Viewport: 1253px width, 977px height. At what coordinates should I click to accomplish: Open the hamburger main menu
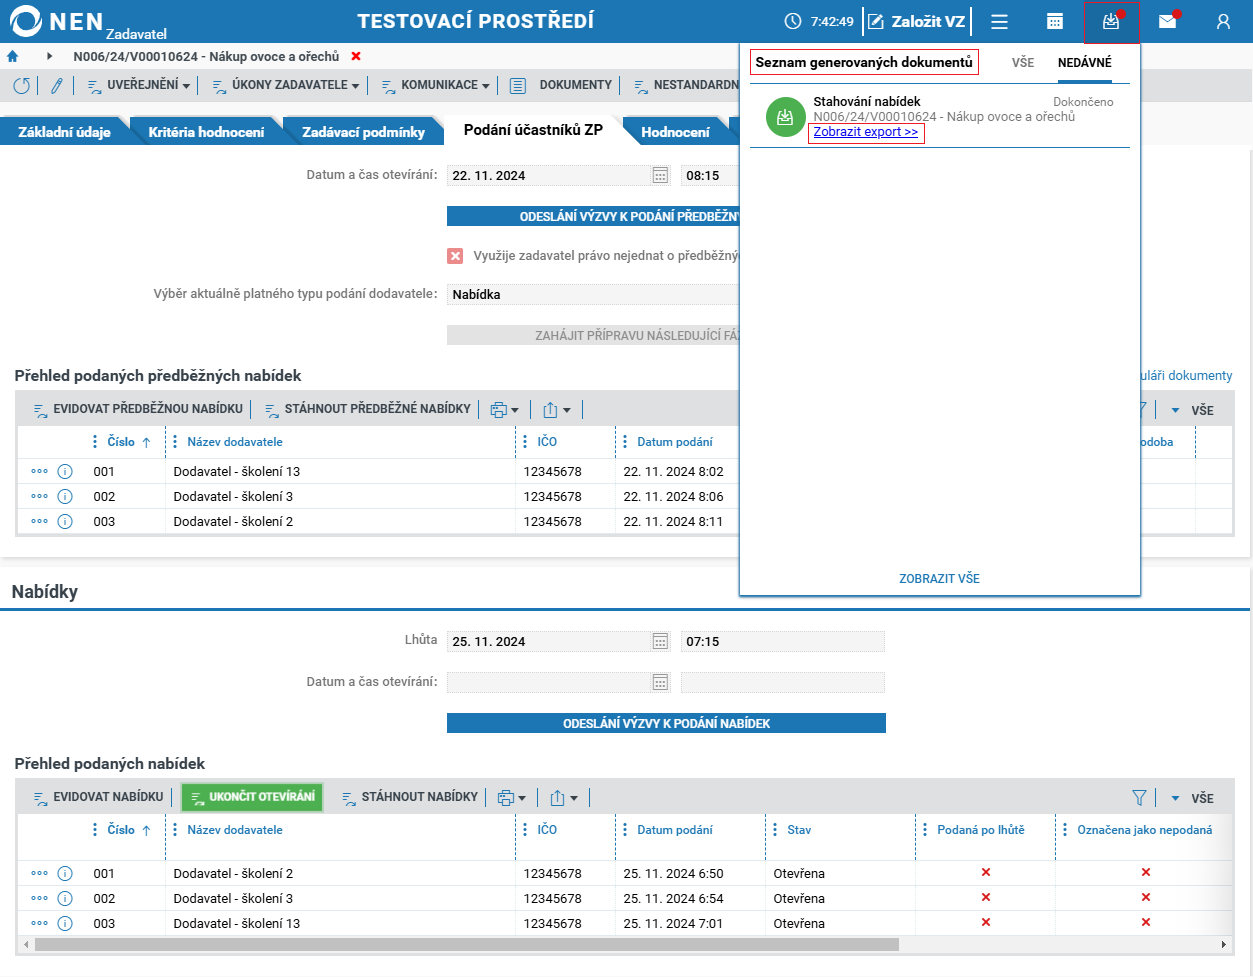tap(999, 22)
